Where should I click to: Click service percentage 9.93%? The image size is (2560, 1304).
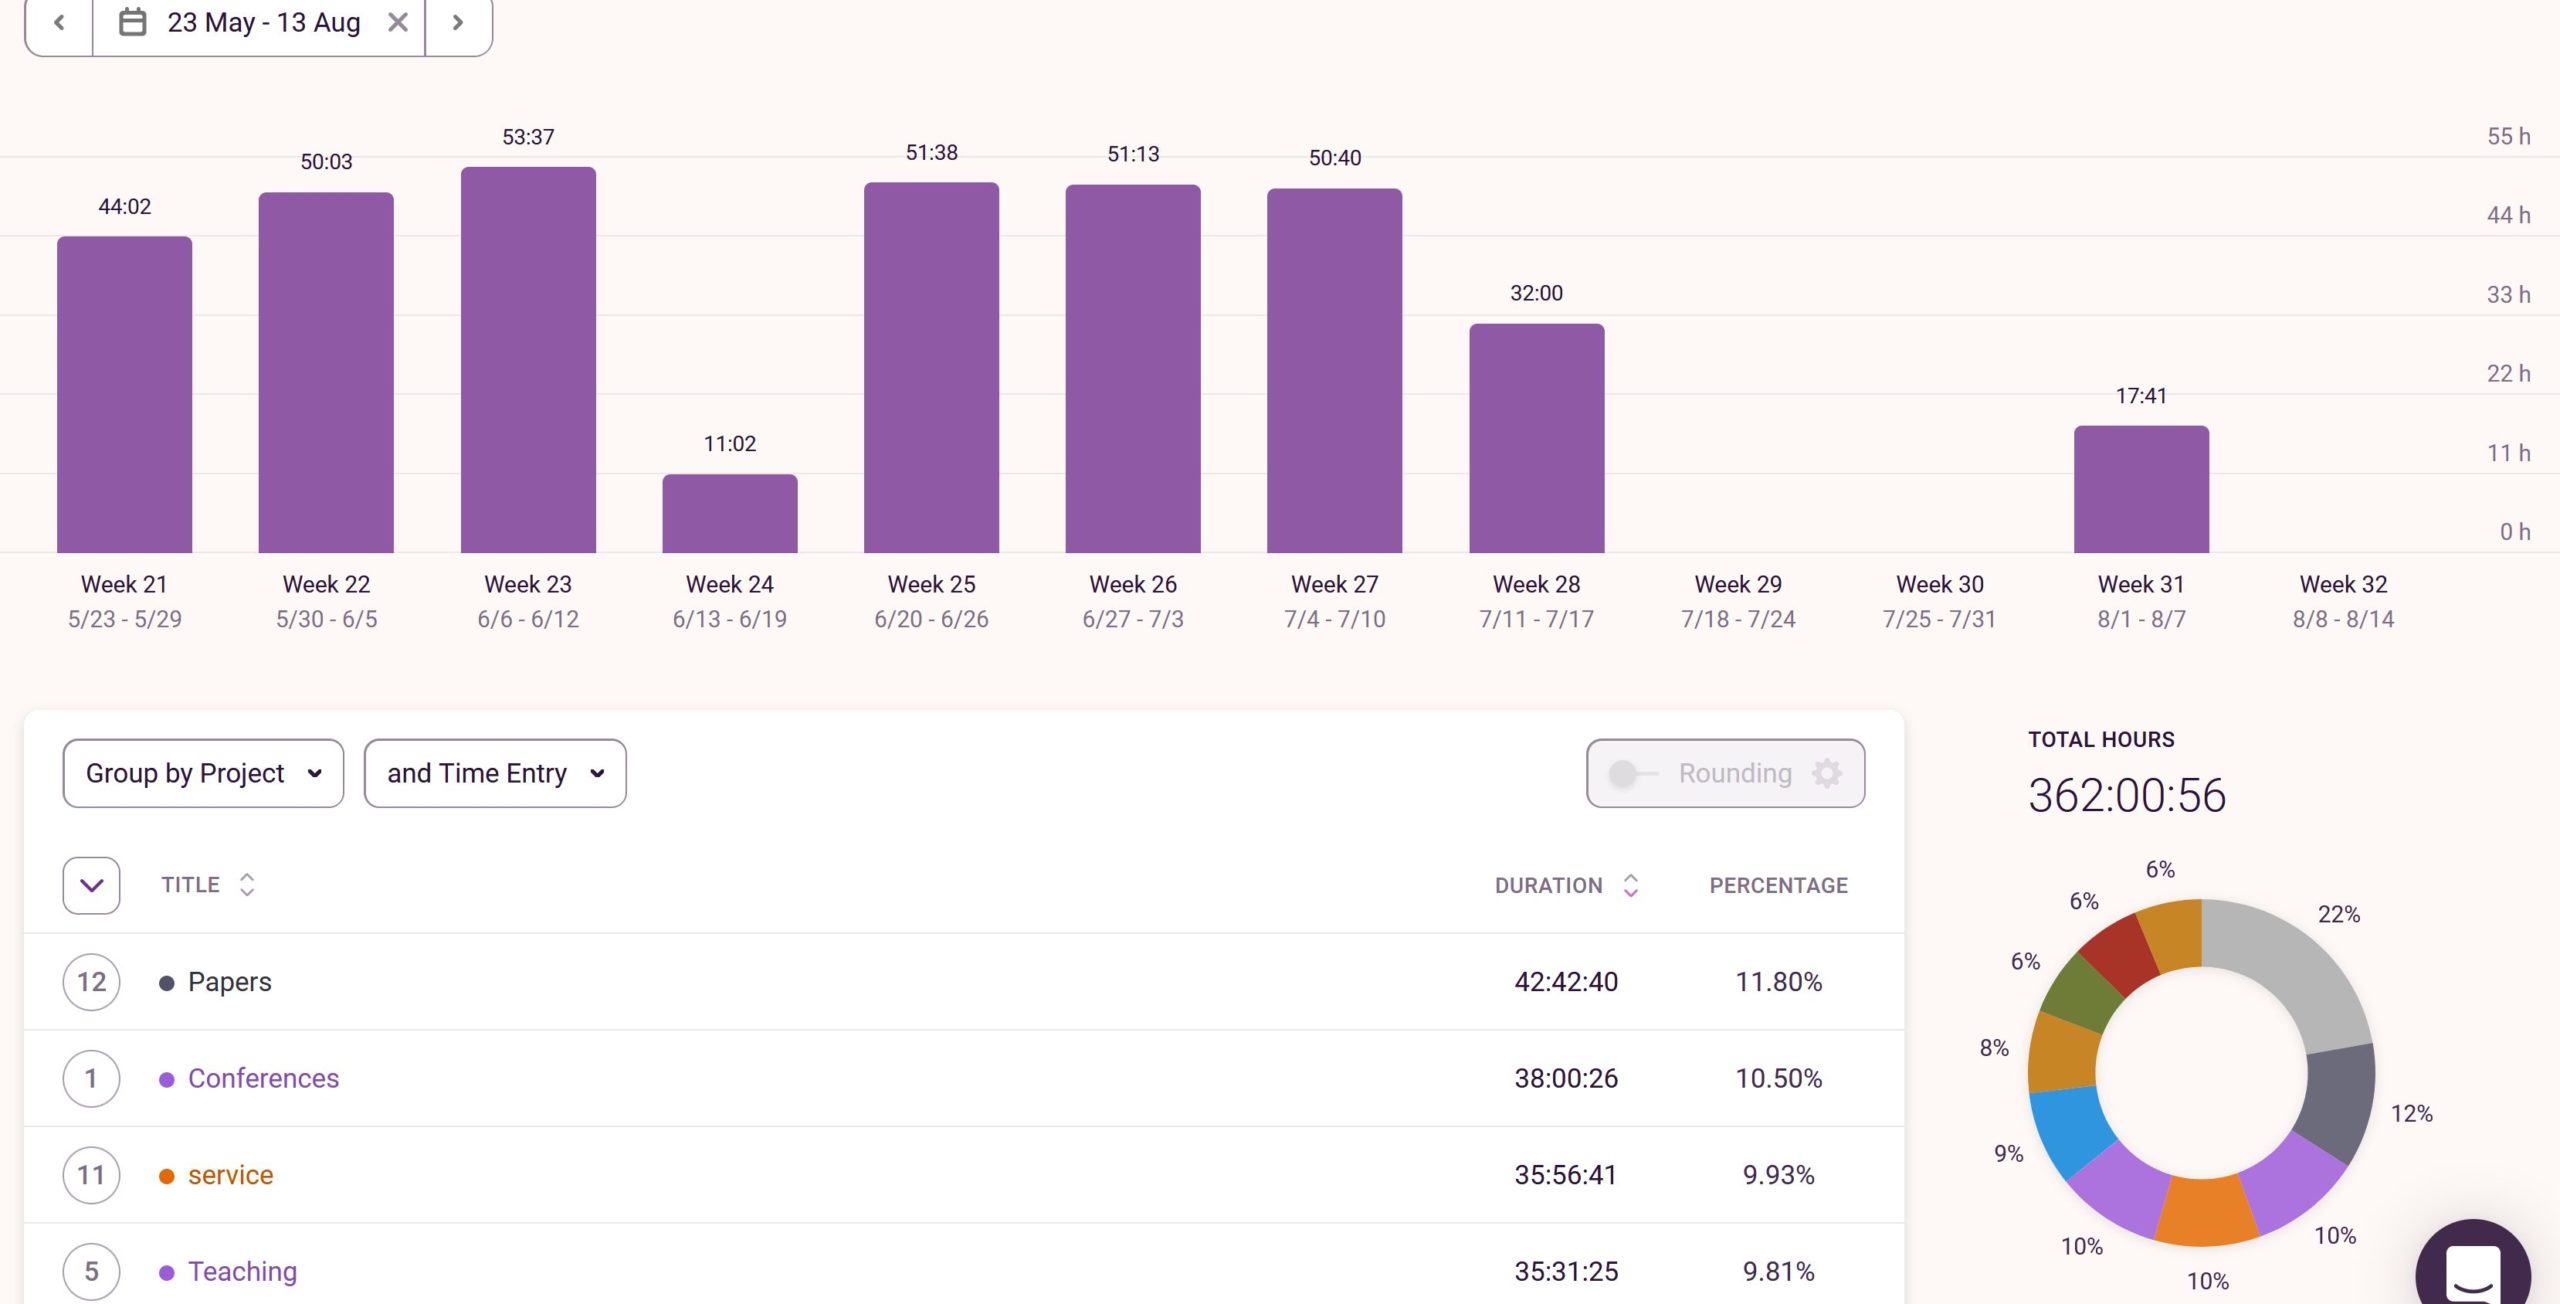click(1778, 1175)
